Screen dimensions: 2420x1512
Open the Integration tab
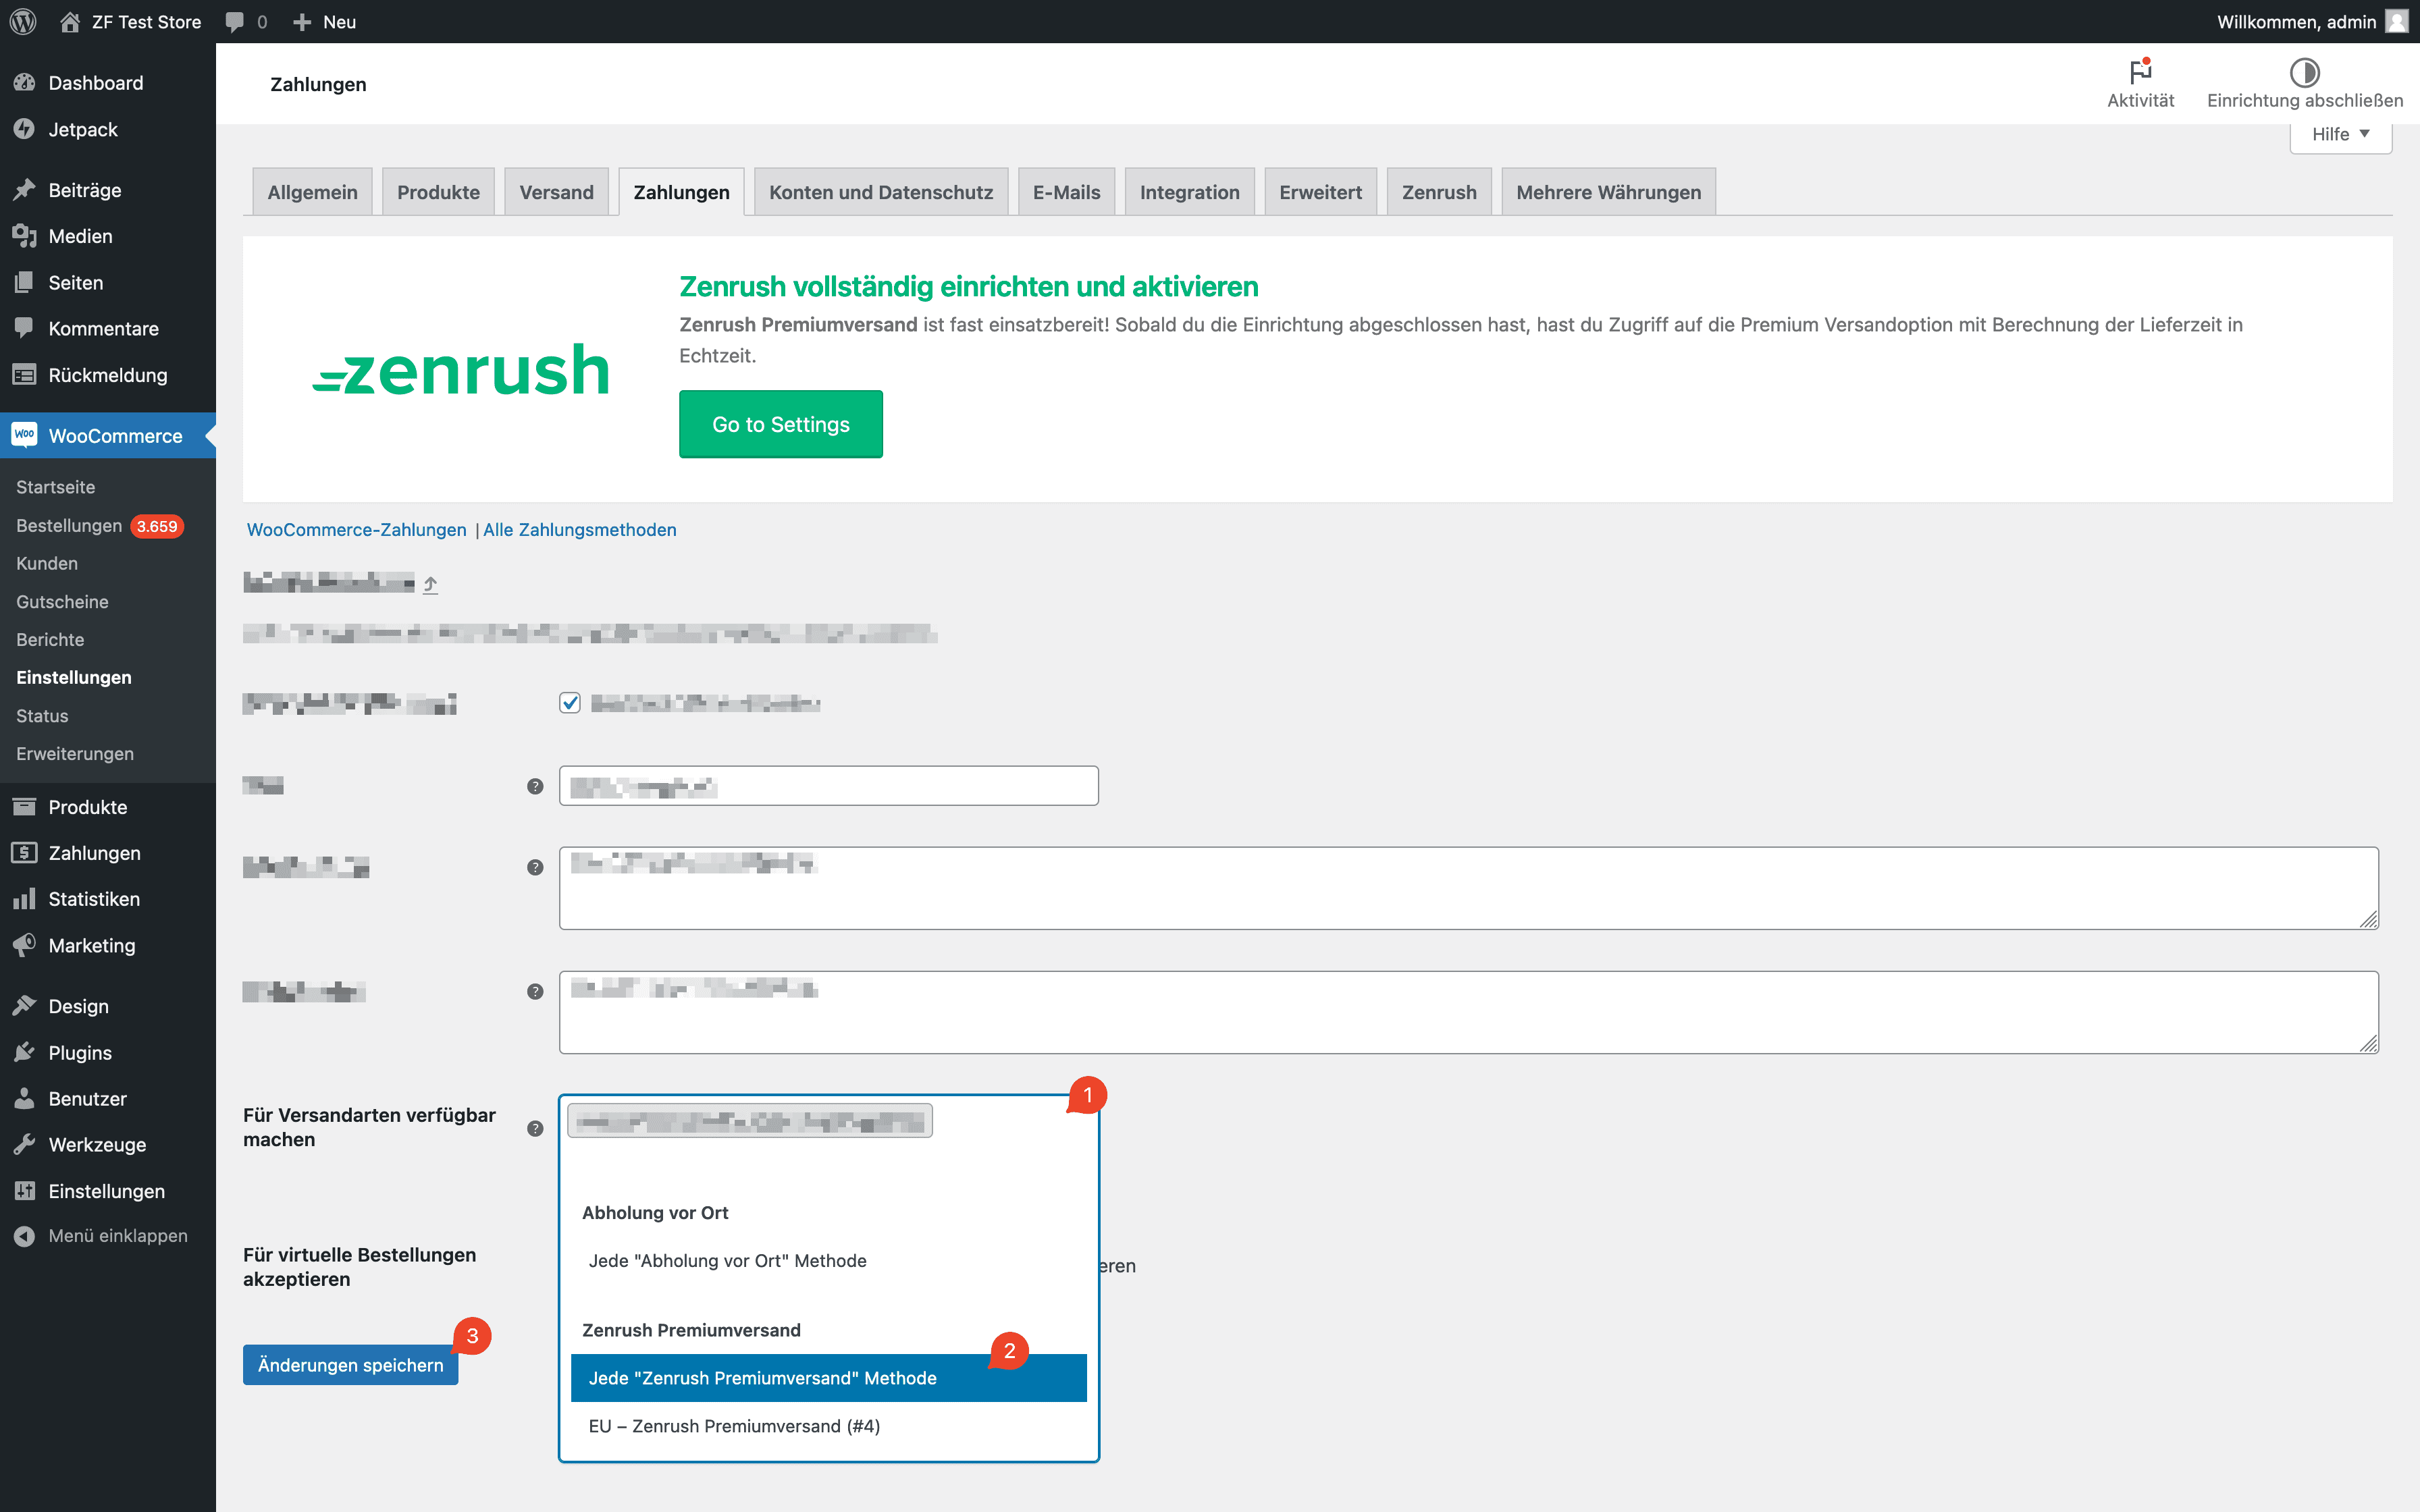coord(1189,192)
